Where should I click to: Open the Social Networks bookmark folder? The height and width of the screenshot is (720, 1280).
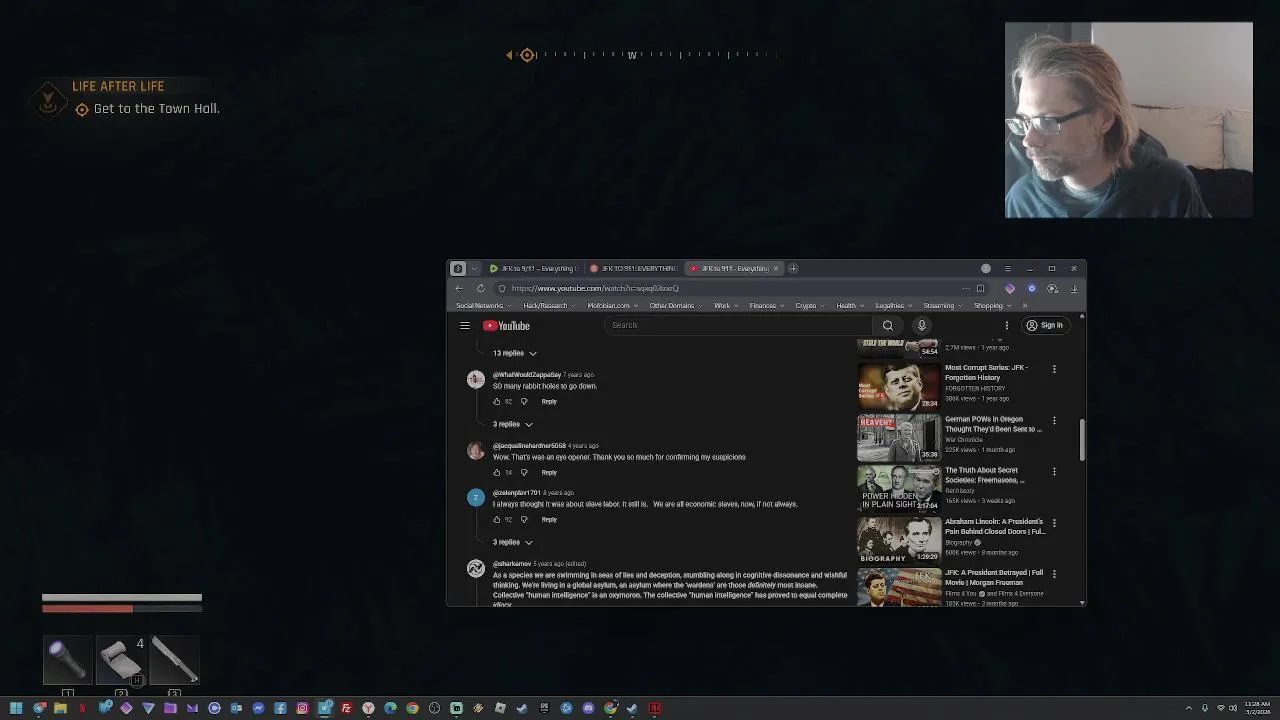point(483,305)
